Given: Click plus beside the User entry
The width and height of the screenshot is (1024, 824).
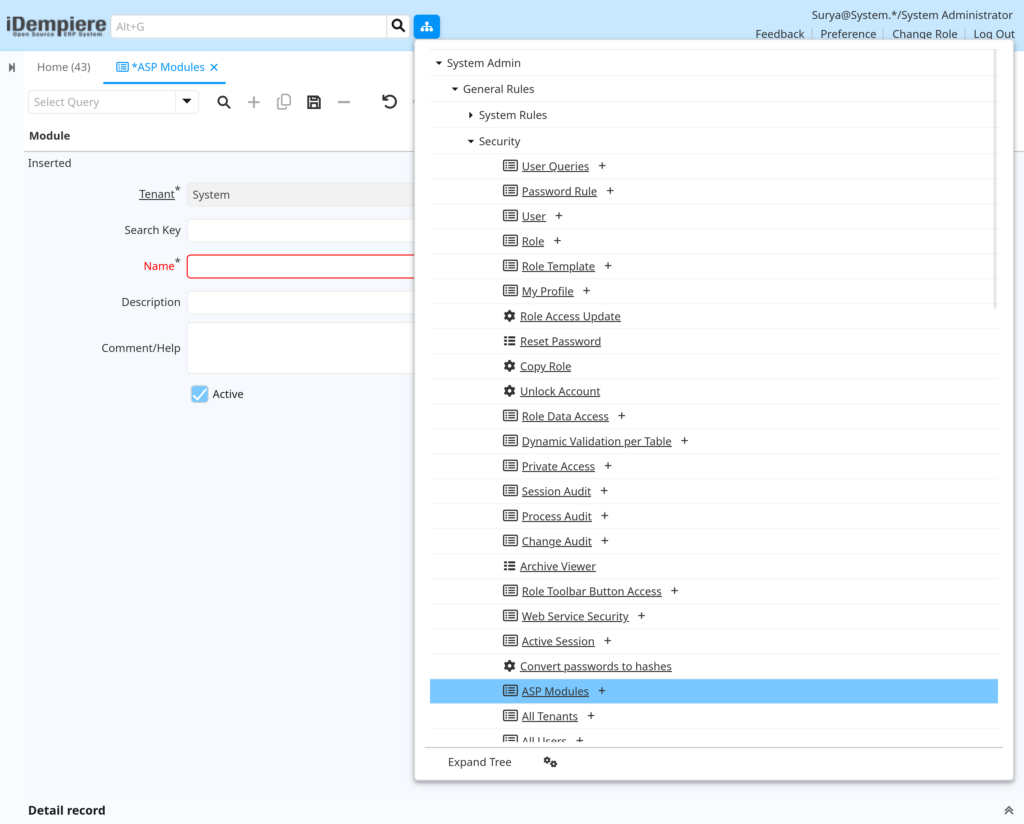Looking at the screenshot, I should [559, 215].
